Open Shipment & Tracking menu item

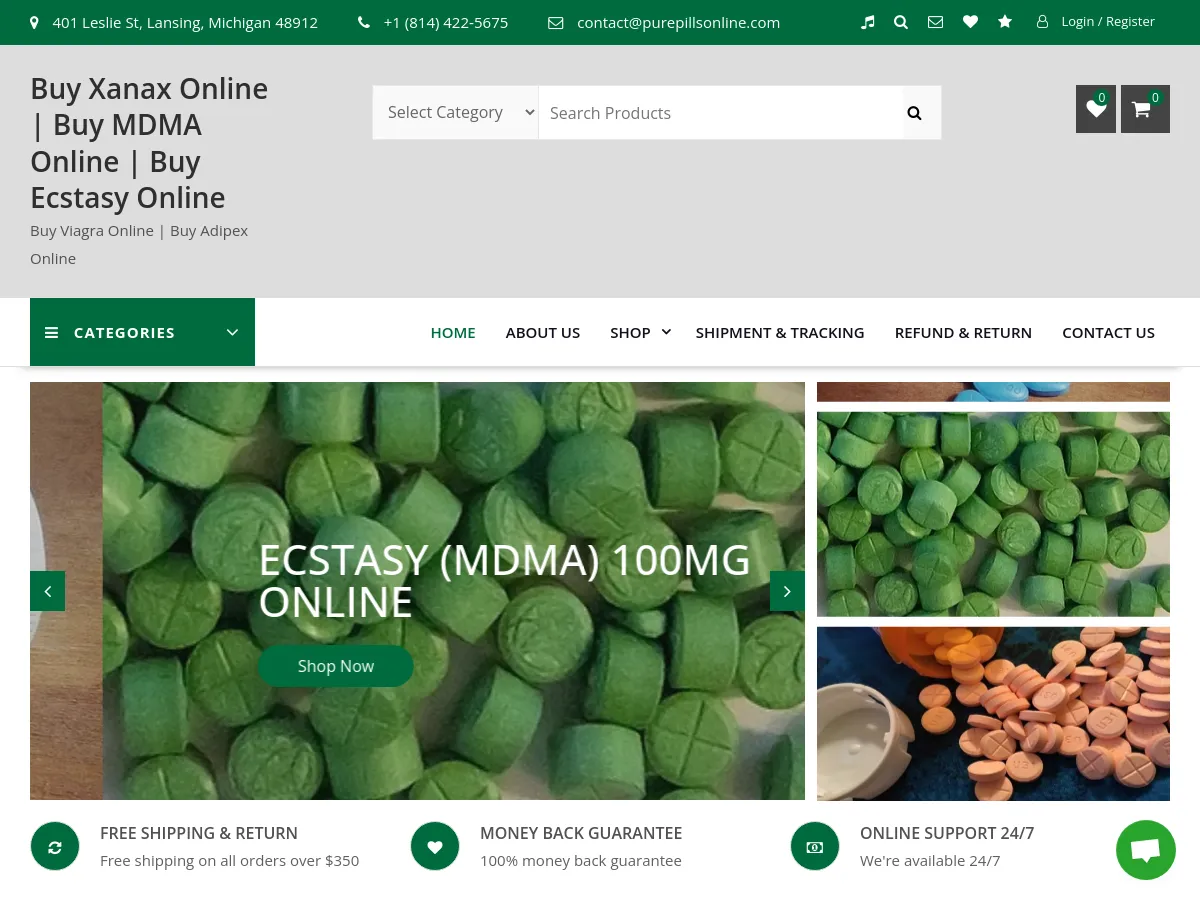(780, 332)
